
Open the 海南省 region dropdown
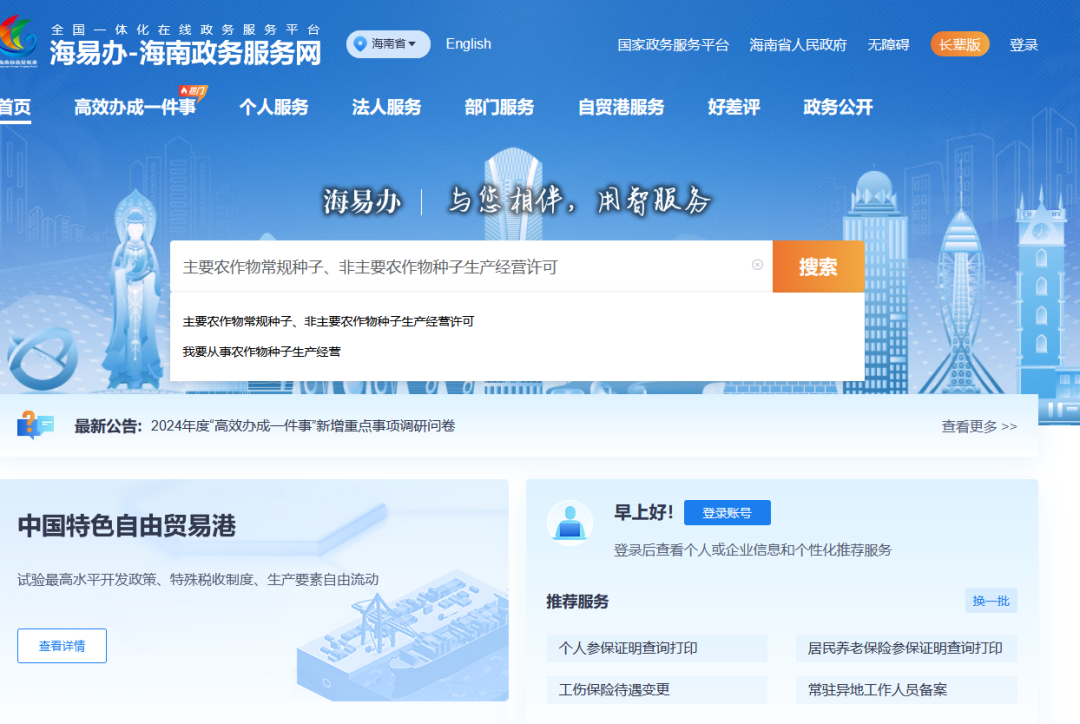click(x=388, y=44)
